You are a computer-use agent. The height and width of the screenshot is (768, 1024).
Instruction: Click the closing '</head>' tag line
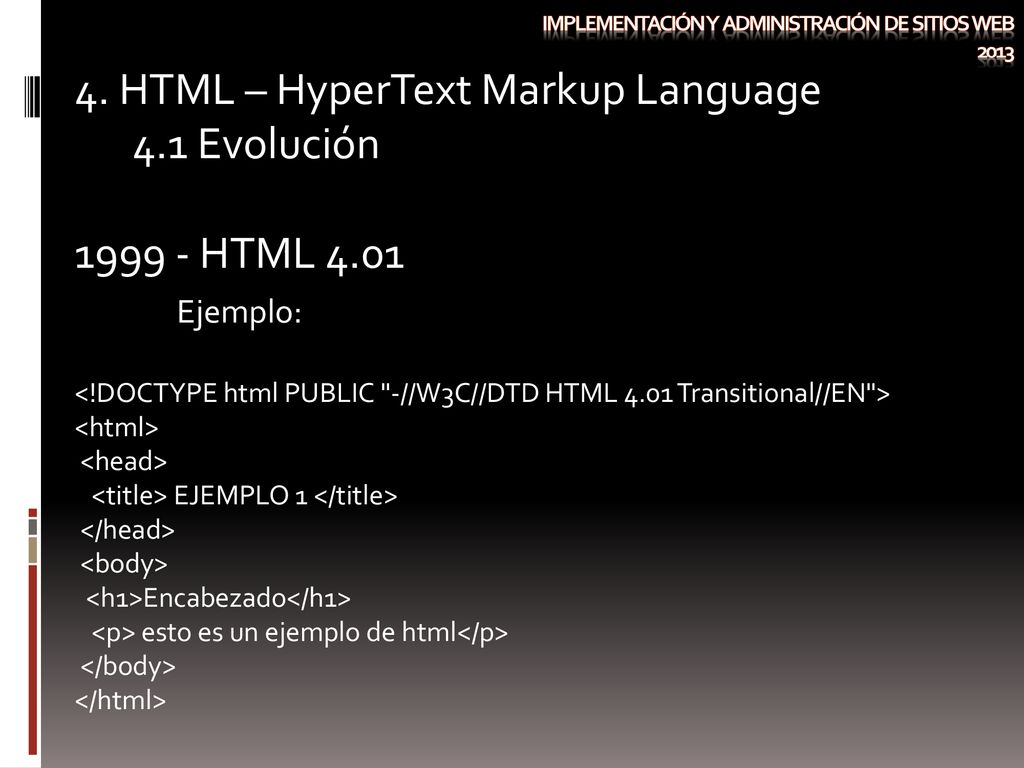click(128, 530)
